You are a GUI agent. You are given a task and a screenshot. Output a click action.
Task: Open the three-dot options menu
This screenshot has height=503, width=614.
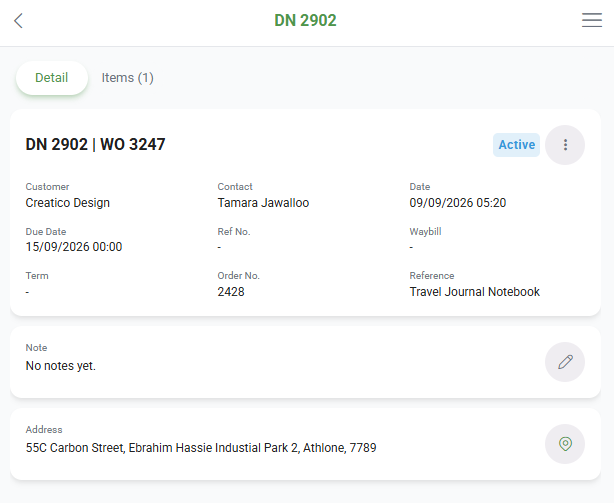click(x=565, y=145)
